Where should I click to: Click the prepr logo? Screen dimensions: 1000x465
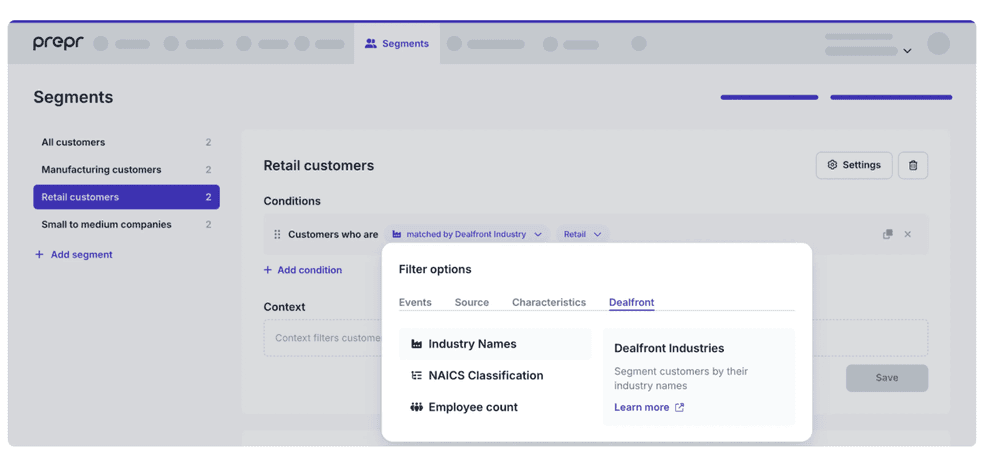point(58,43)
